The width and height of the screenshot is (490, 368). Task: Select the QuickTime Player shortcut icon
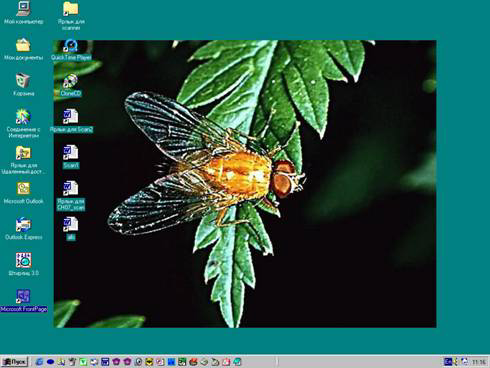pyautogui.click(x=71, y=46)
